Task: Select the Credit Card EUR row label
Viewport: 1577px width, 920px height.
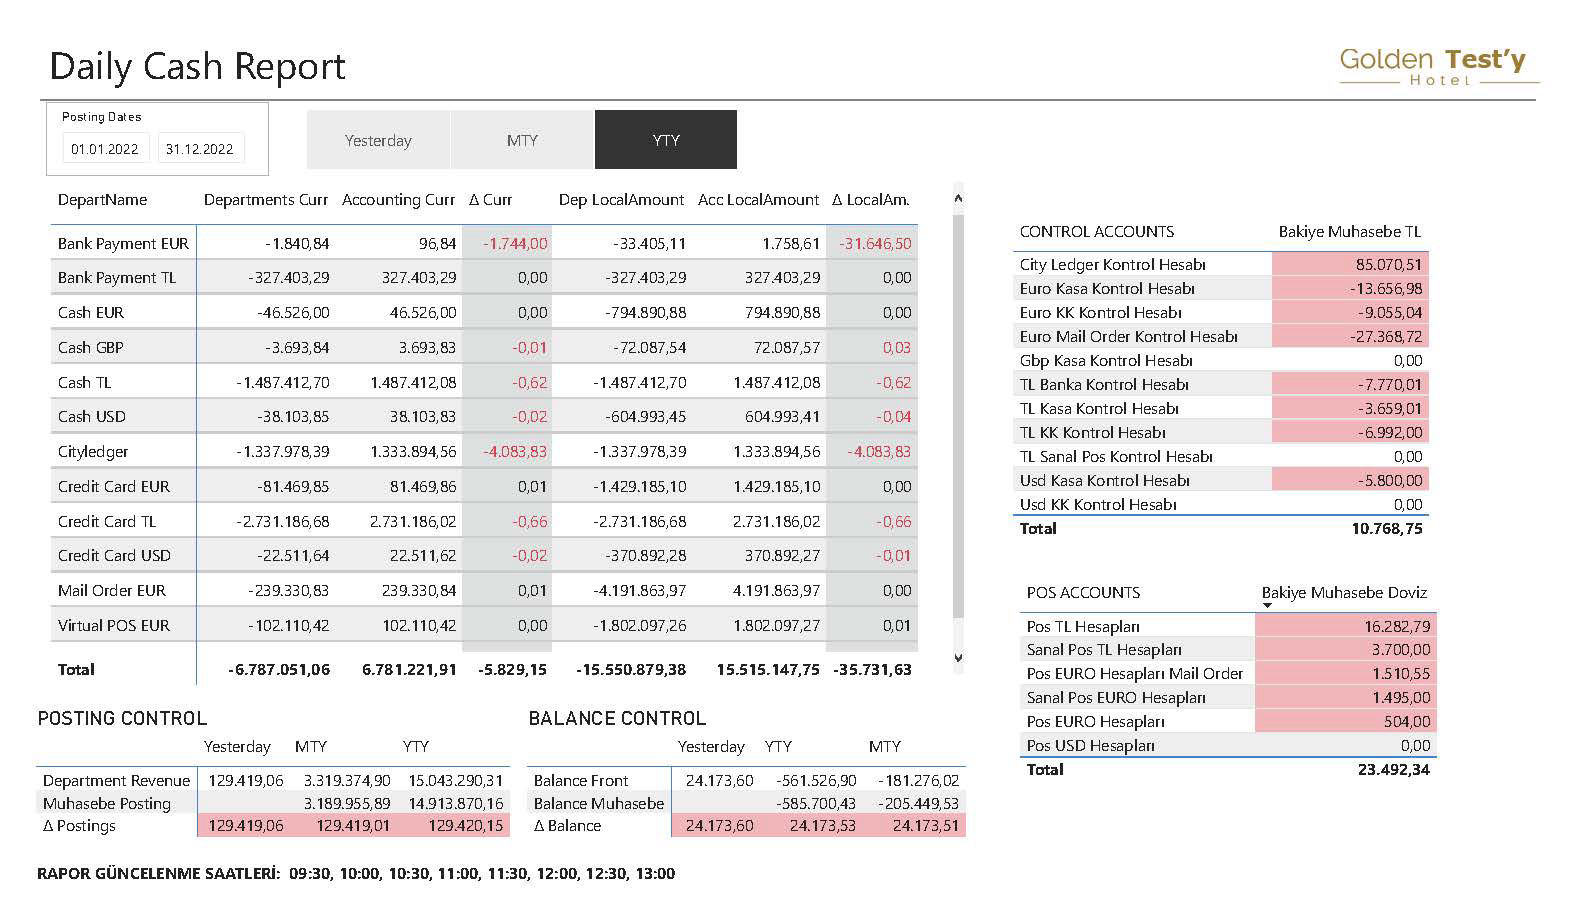Action: click(x=114, y=487)
